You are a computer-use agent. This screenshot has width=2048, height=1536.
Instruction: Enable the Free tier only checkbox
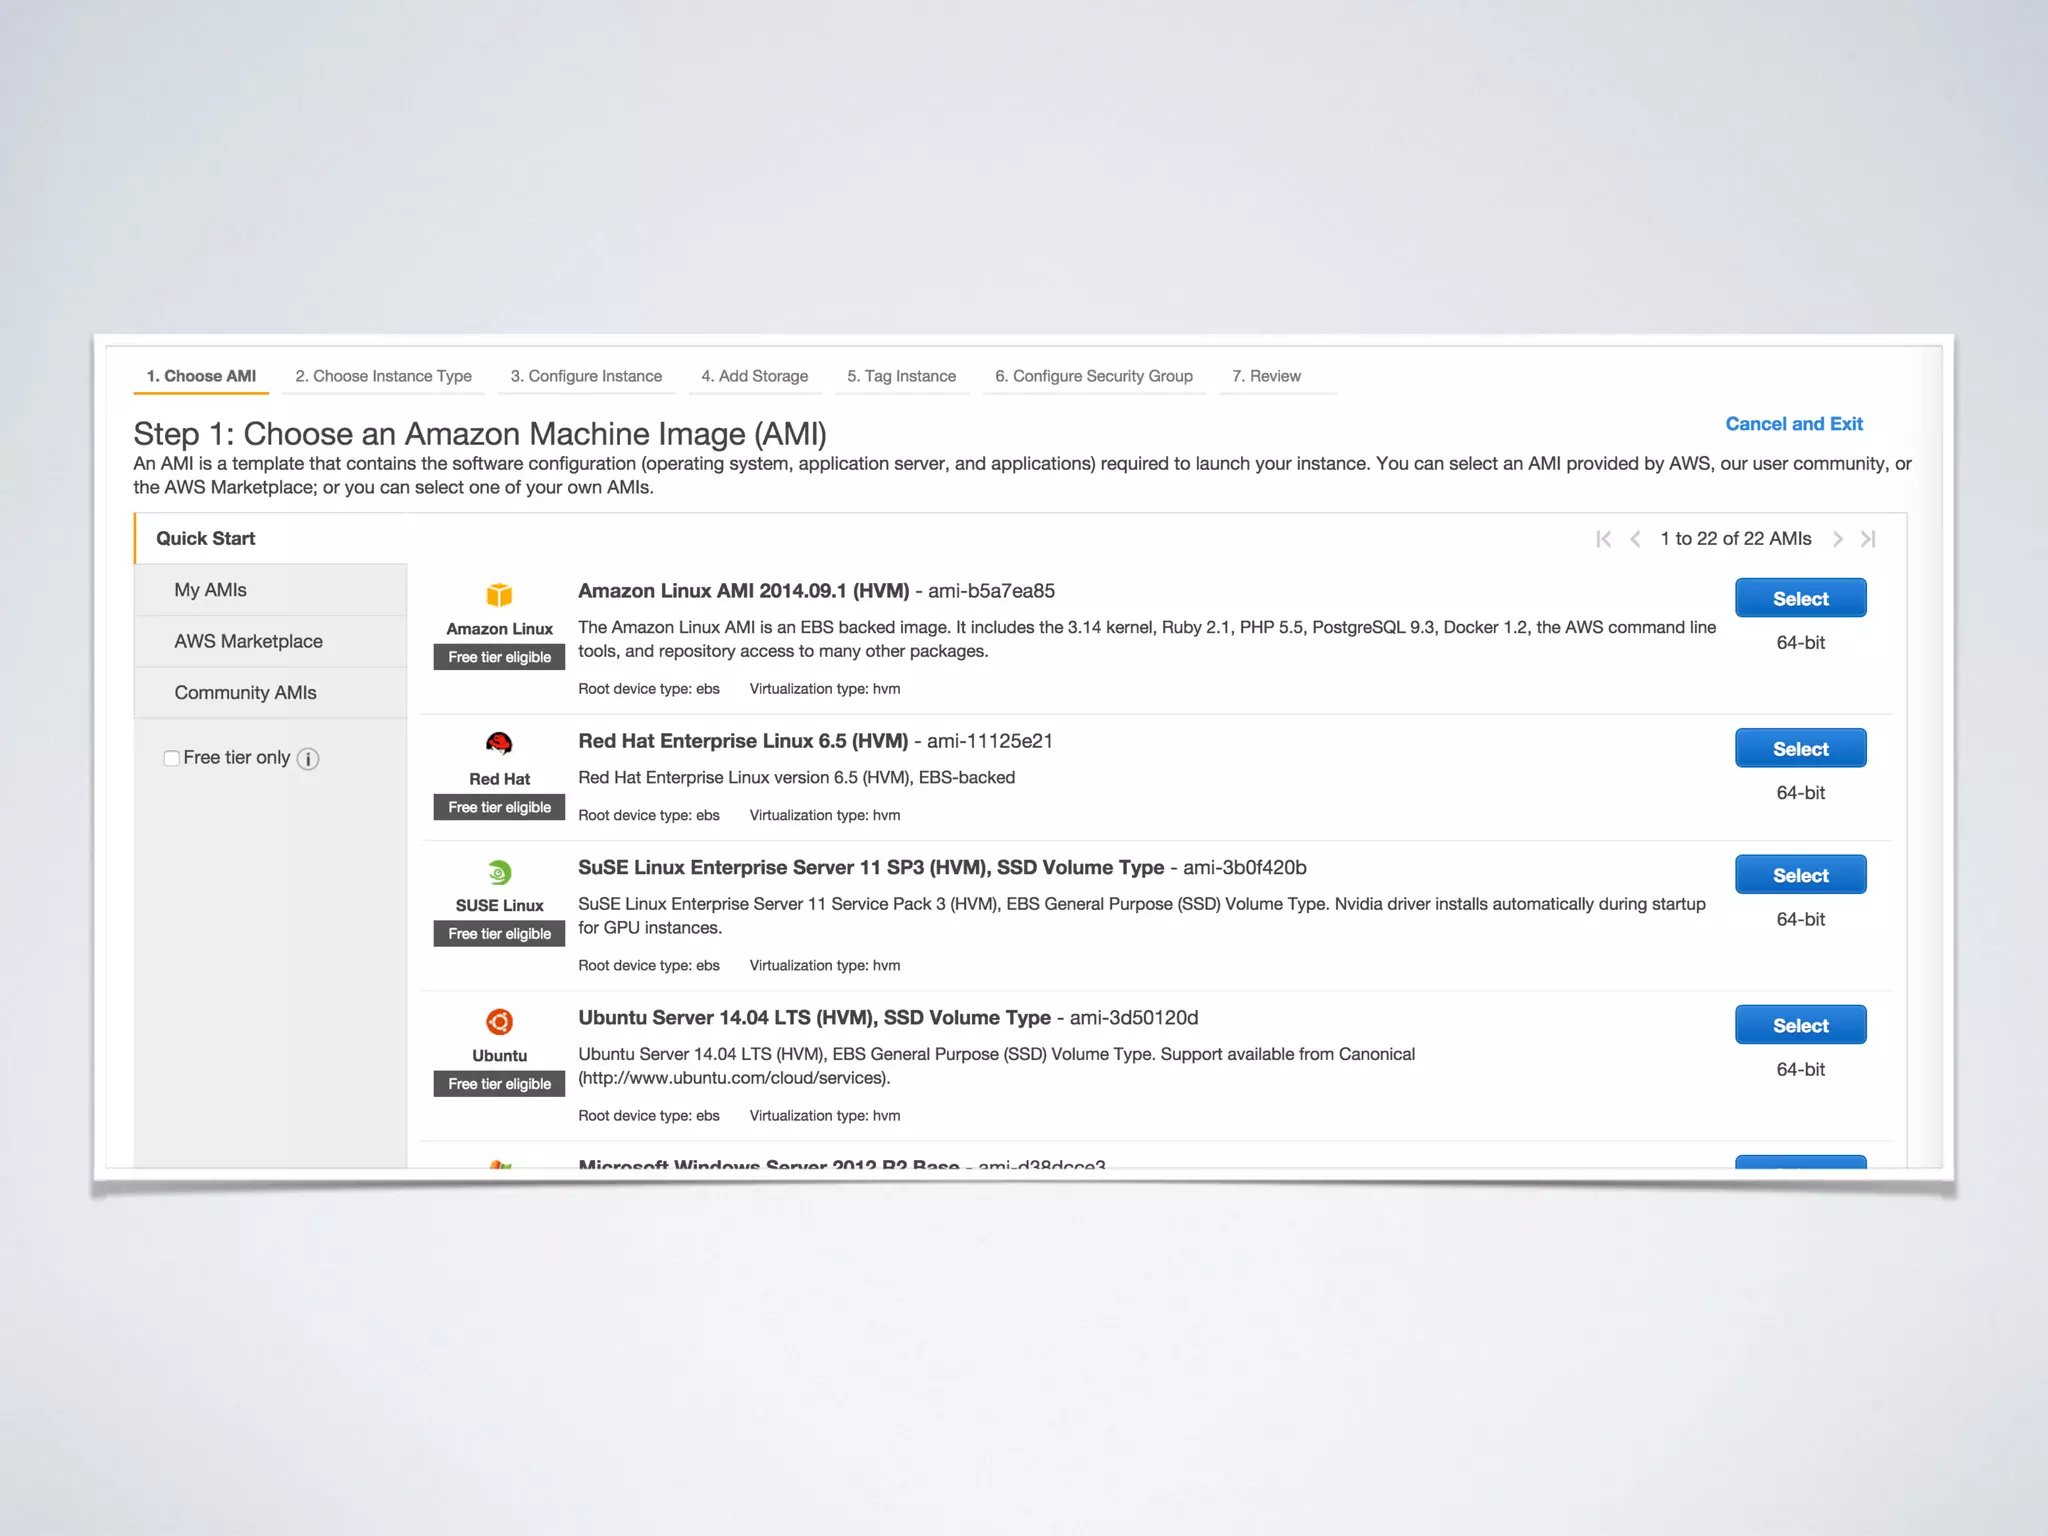click(x=172, y=758)
